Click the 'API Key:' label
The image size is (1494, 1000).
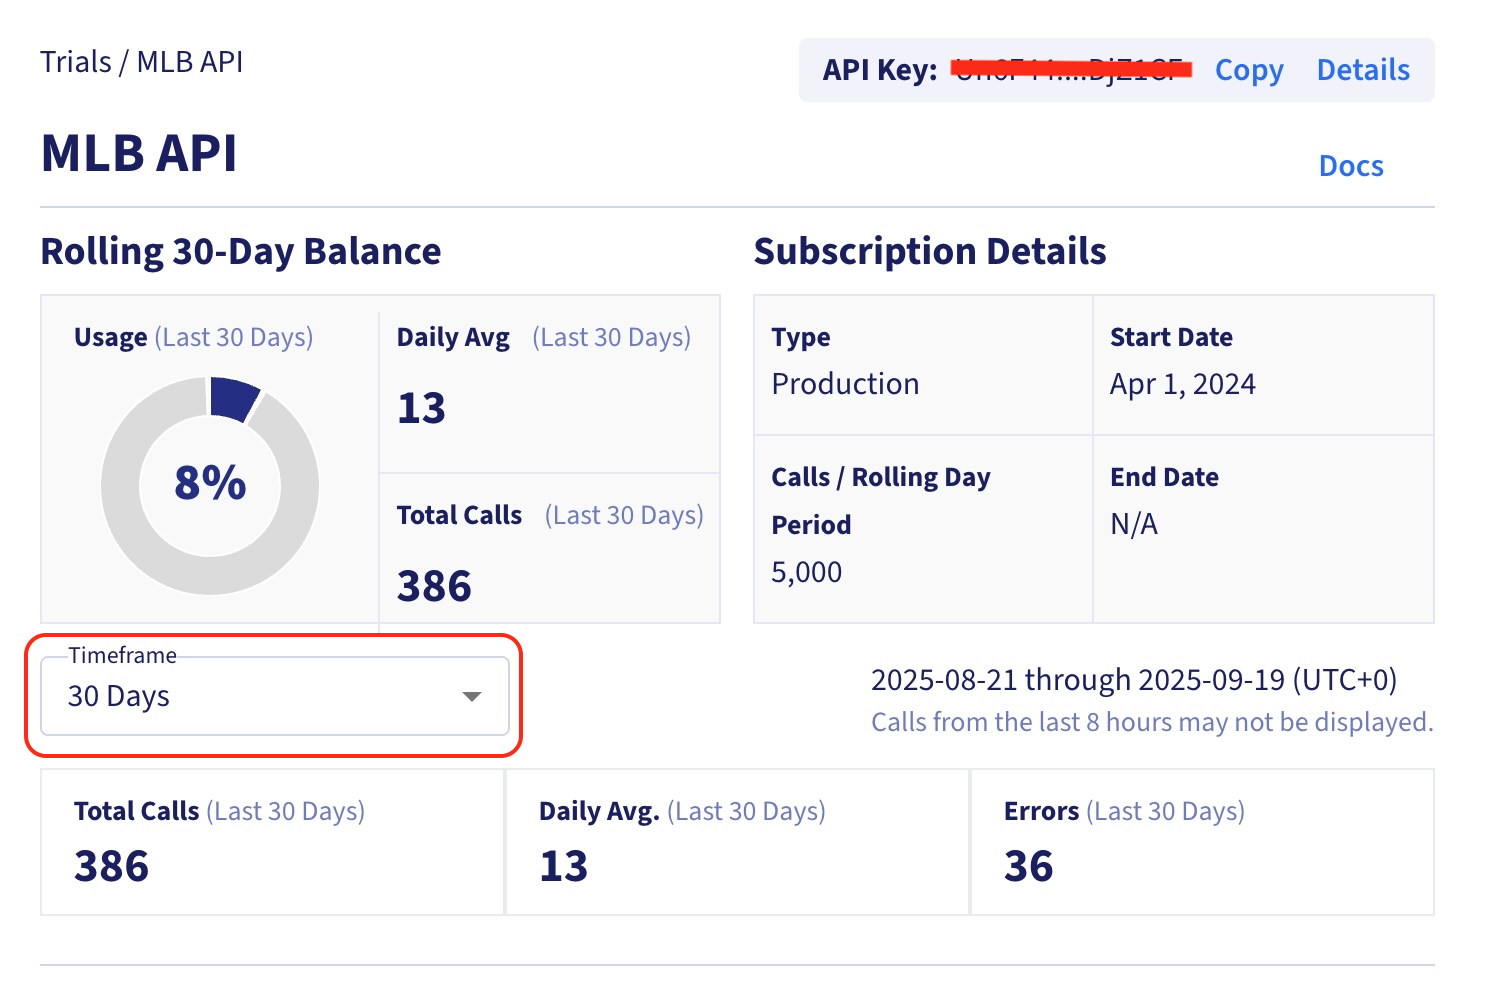(880, 70)
